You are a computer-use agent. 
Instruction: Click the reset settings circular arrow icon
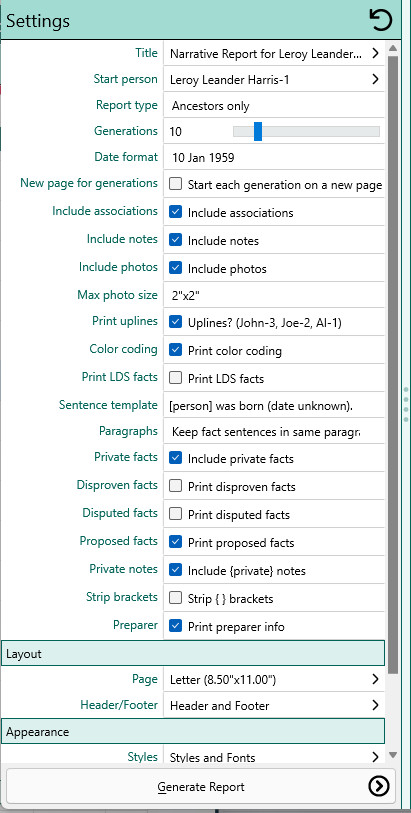(380, 20)
